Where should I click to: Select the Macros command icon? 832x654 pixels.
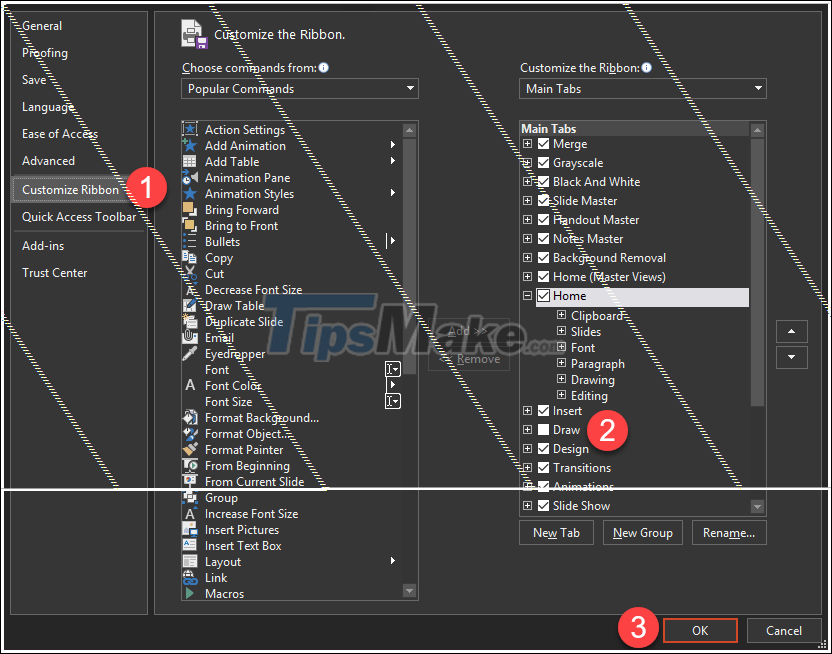190,593
